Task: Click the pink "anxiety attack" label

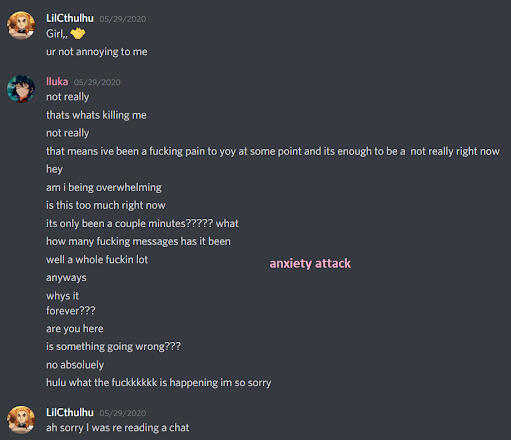Action: click(310, 263)
